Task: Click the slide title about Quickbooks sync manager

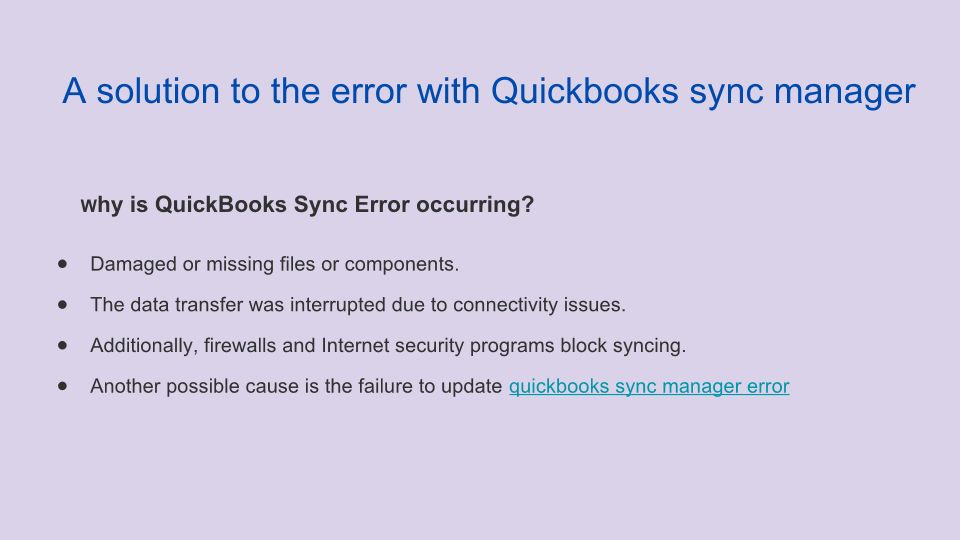Action: tap(488, 91)
